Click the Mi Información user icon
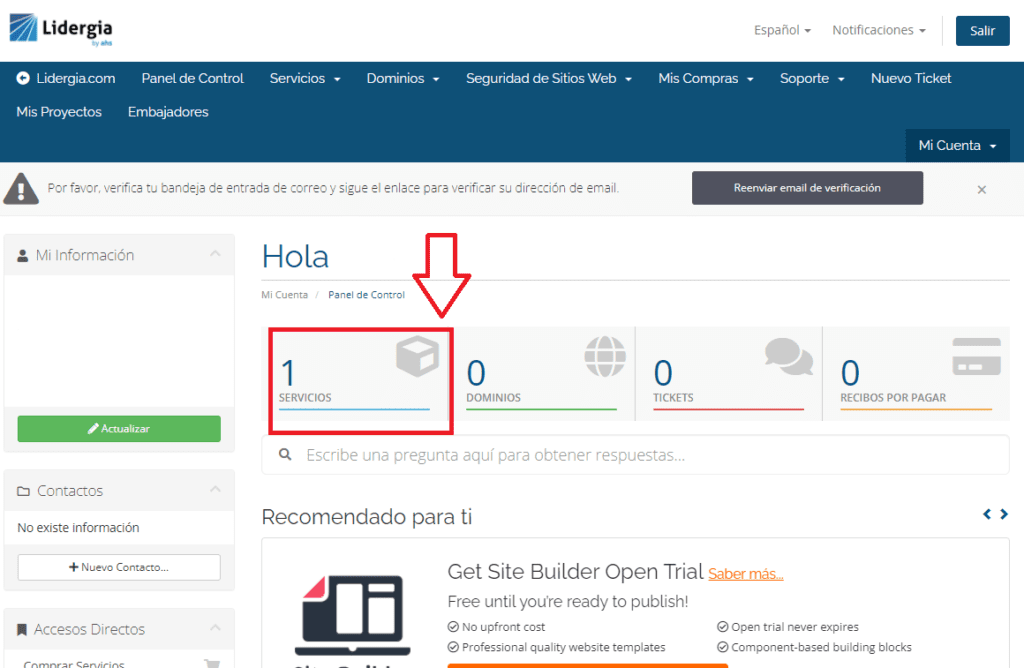The image size is (1024, 668). [23, 255]
